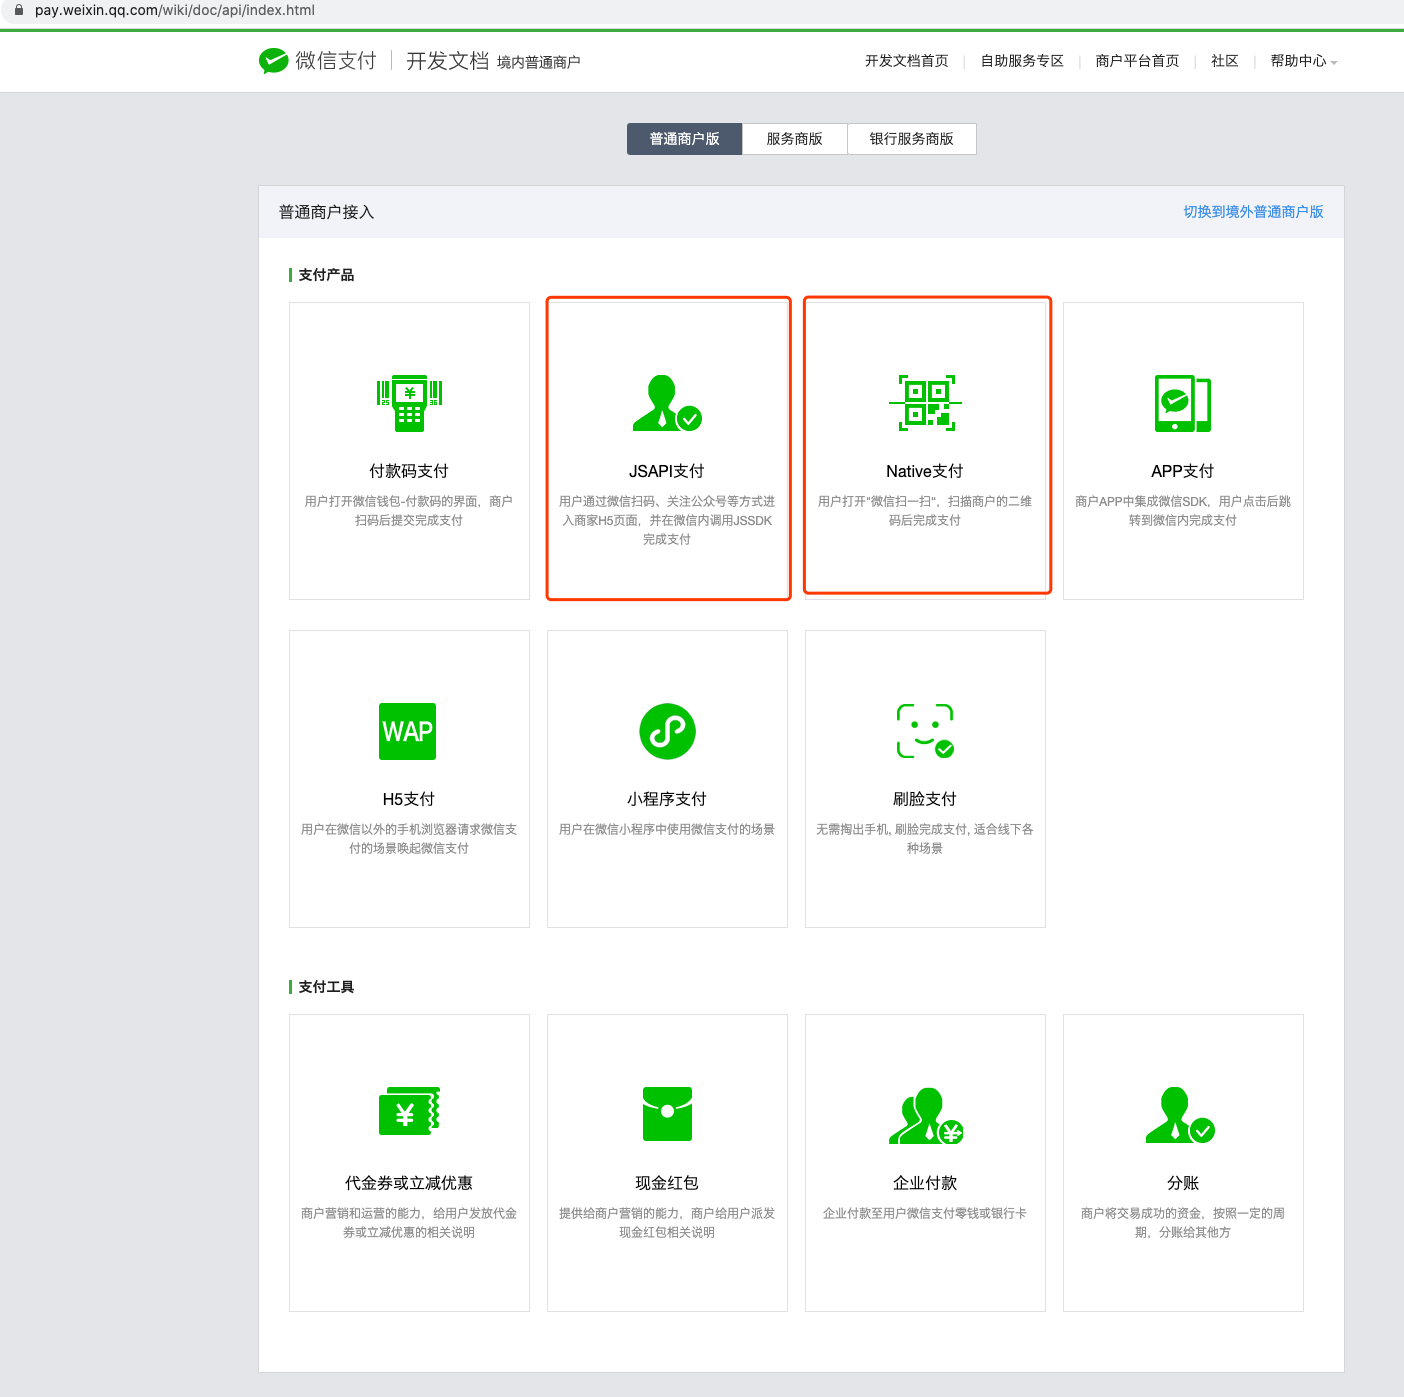The height and width of the screenshot is (1397, 1404).
Task: Open the APP支付 title link
Action: (1183, 471)
